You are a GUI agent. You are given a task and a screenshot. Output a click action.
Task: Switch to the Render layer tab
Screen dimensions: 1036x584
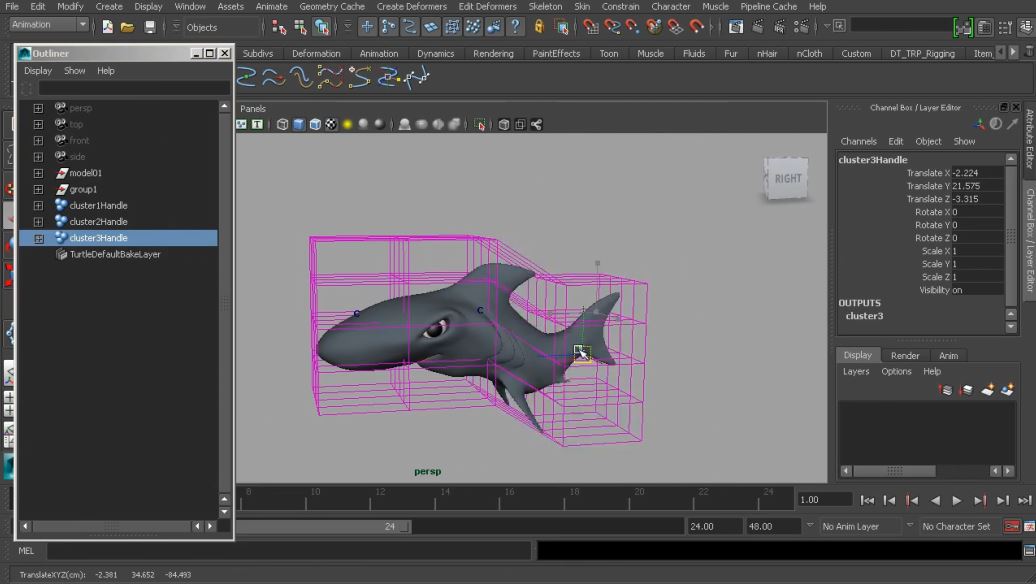[x=905, y=355]
